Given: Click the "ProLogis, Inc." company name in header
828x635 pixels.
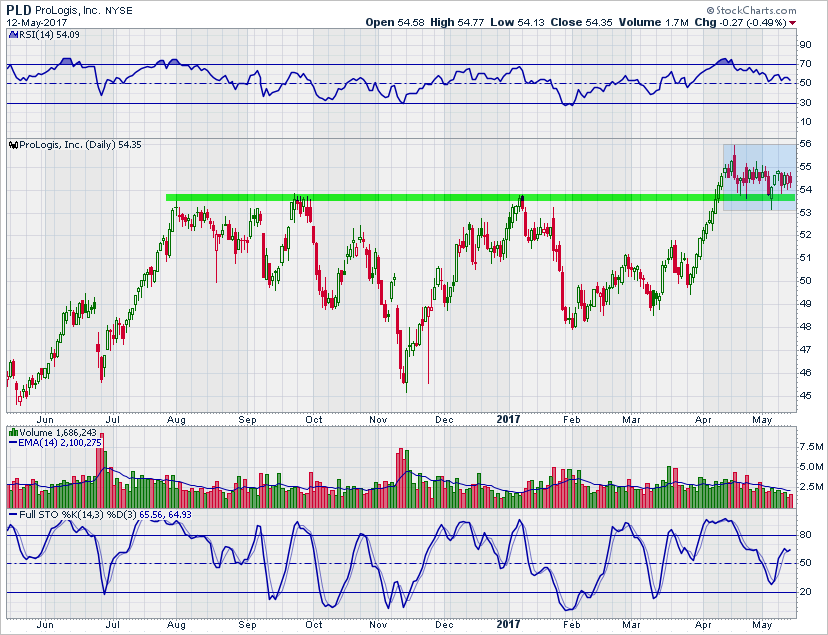Looking at the screenshot, I should coord(69,10).
